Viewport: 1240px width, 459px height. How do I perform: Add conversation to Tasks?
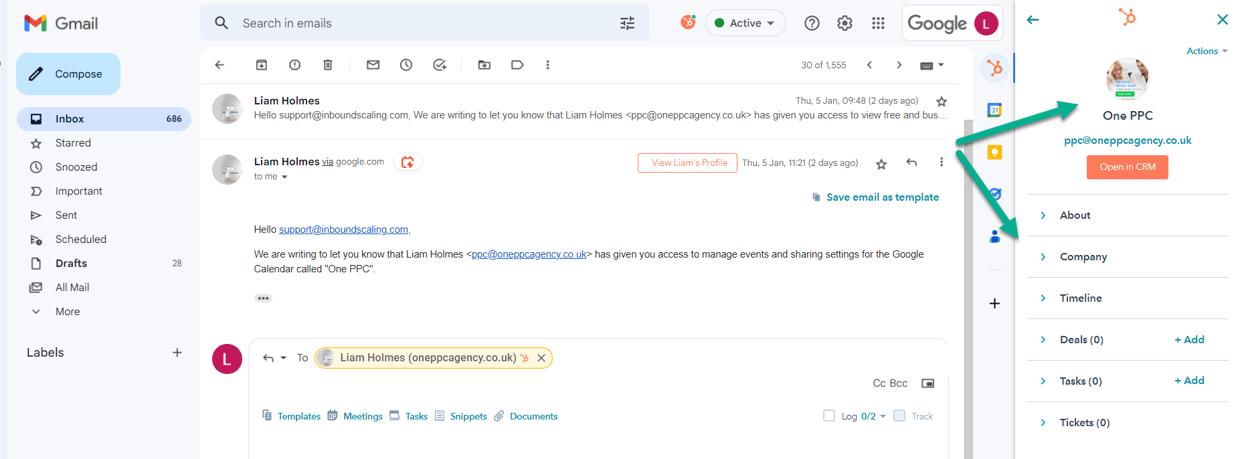pos(439,65)
